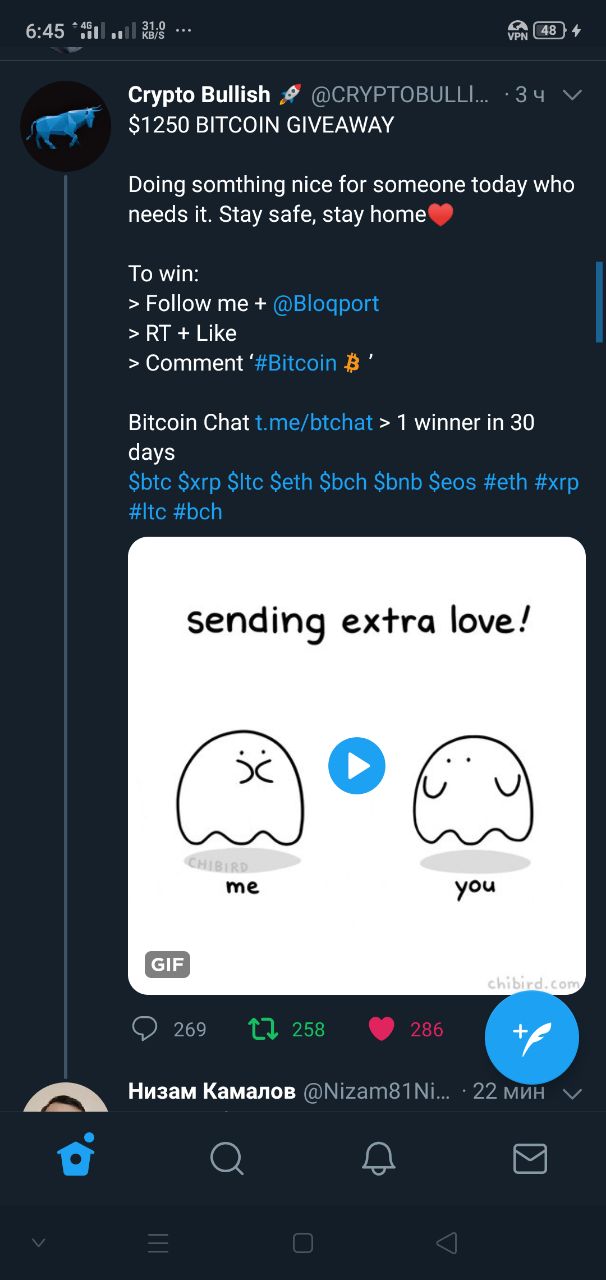Collapse the keyboard with the down chevron in the nav bar

tap(39, 1243)
